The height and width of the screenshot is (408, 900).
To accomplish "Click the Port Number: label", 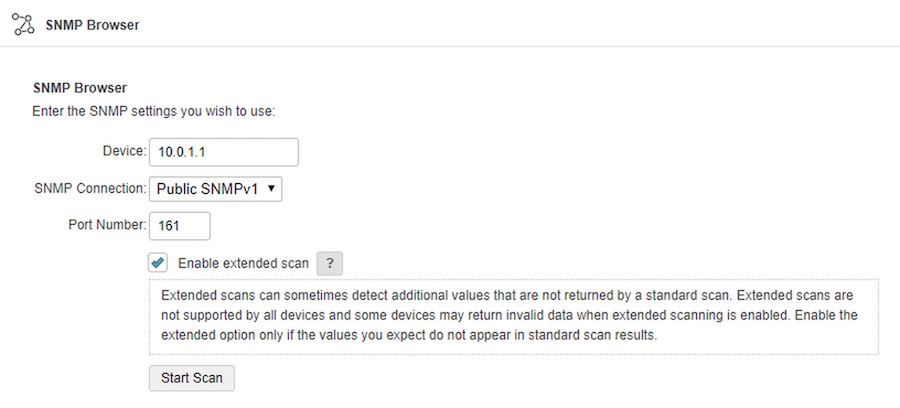I will point(107,225).
